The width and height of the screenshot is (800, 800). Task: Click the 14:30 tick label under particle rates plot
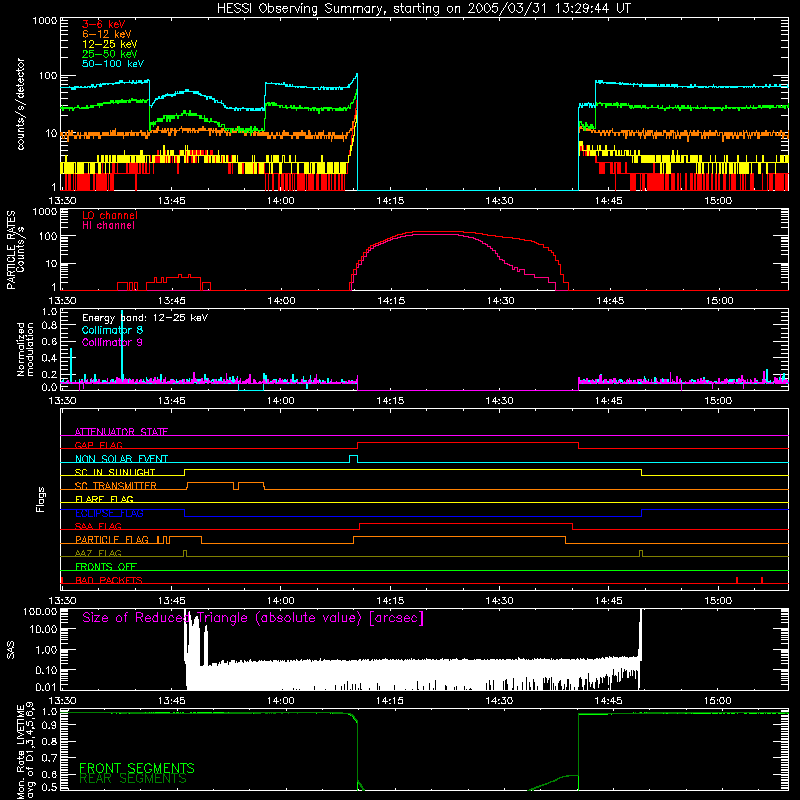coord(501,301)
